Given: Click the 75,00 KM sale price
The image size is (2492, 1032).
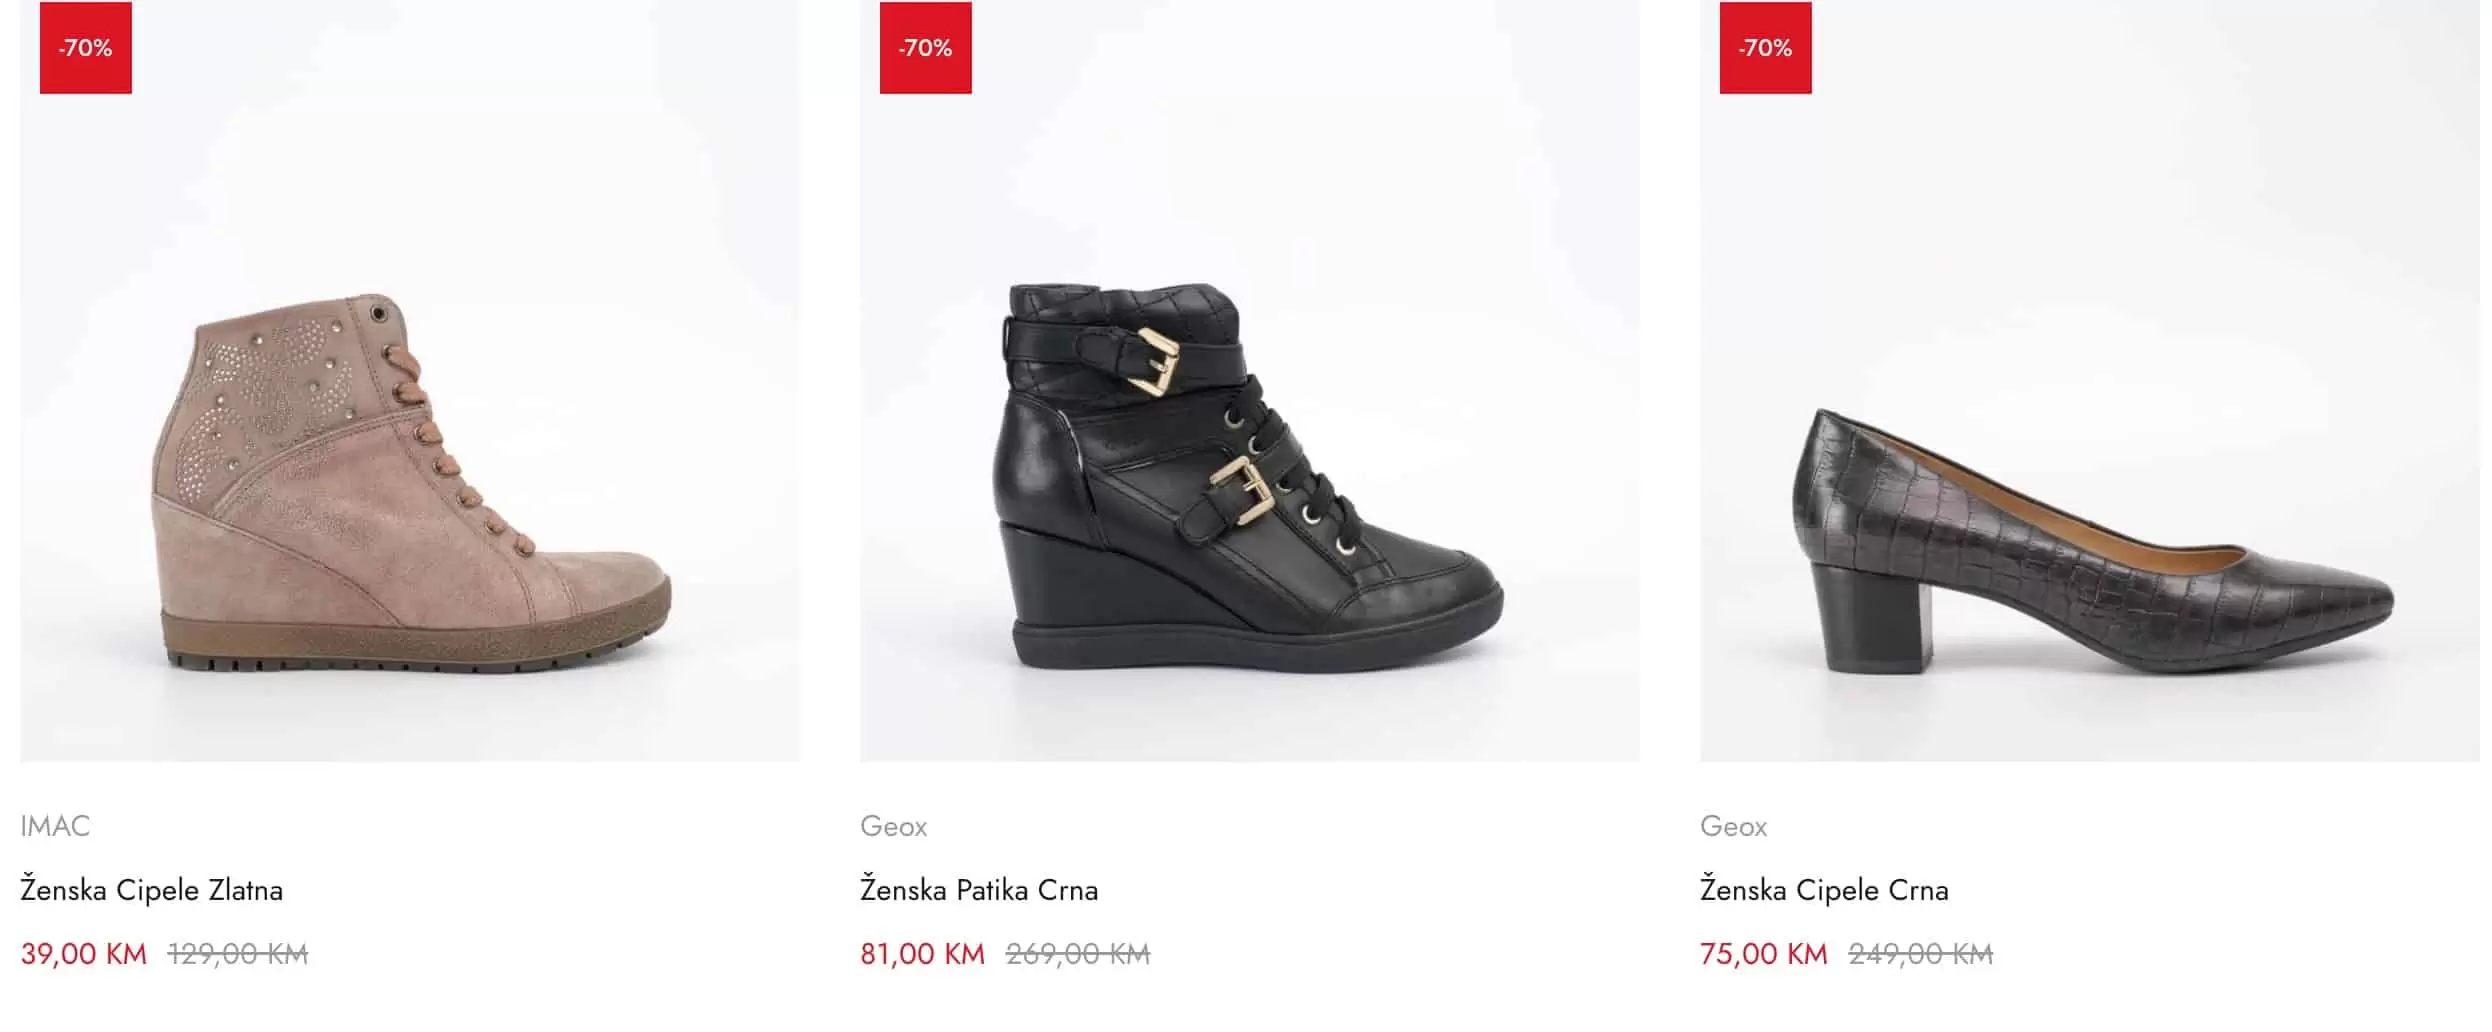Looking at the screenshot, I should [x=1763, y=954].
